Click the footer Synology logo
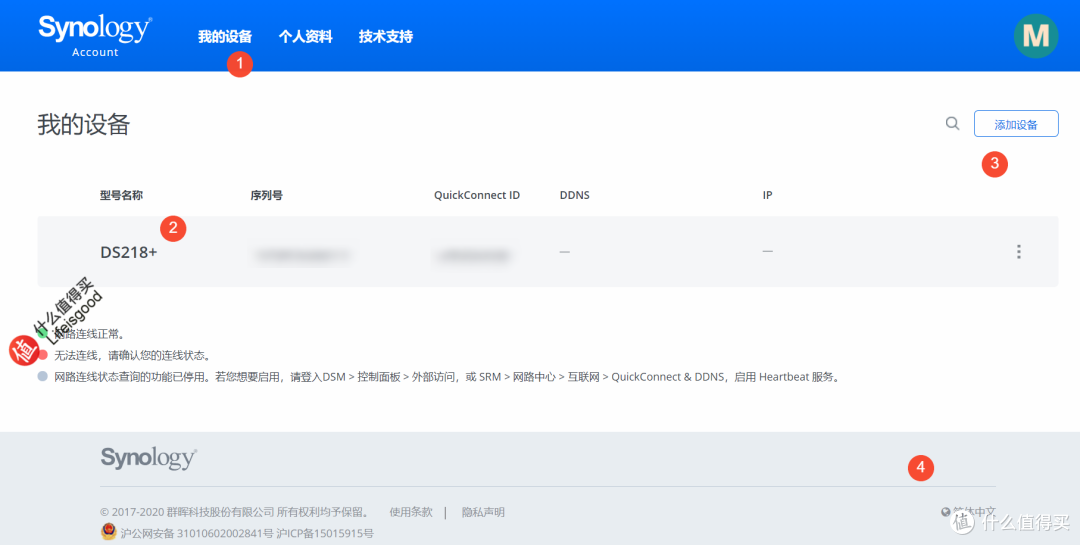 click(x=149, y=459)
